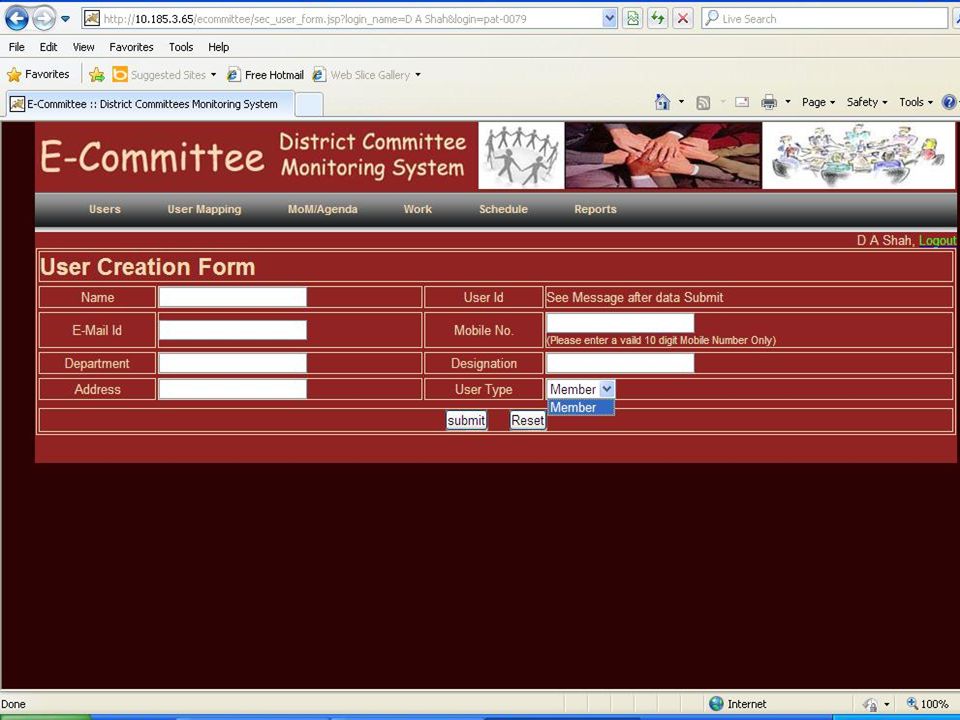
Task: Open the Reports navigation menu
Action: pyautogui.click(x=595, y=209)
